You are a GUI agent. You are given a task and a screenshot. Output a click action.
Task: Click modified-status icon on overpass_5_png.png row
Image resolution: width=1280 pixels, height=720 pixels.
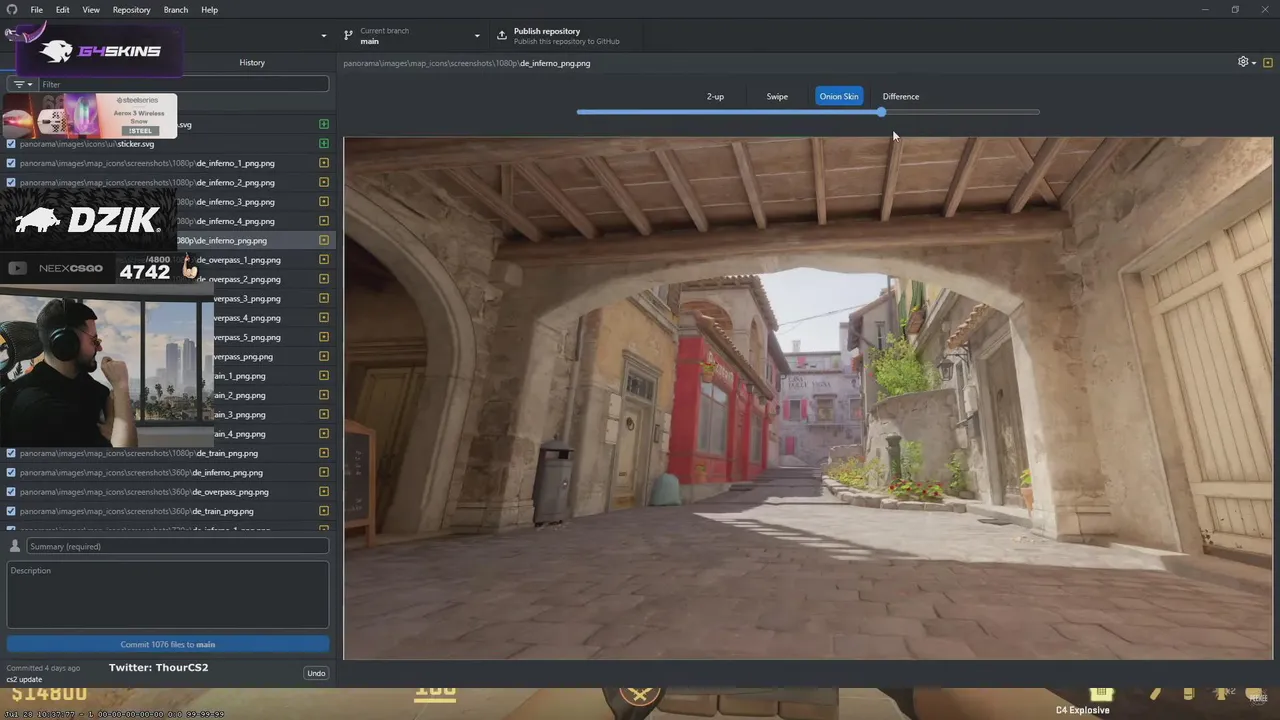[x=324, y=337]
